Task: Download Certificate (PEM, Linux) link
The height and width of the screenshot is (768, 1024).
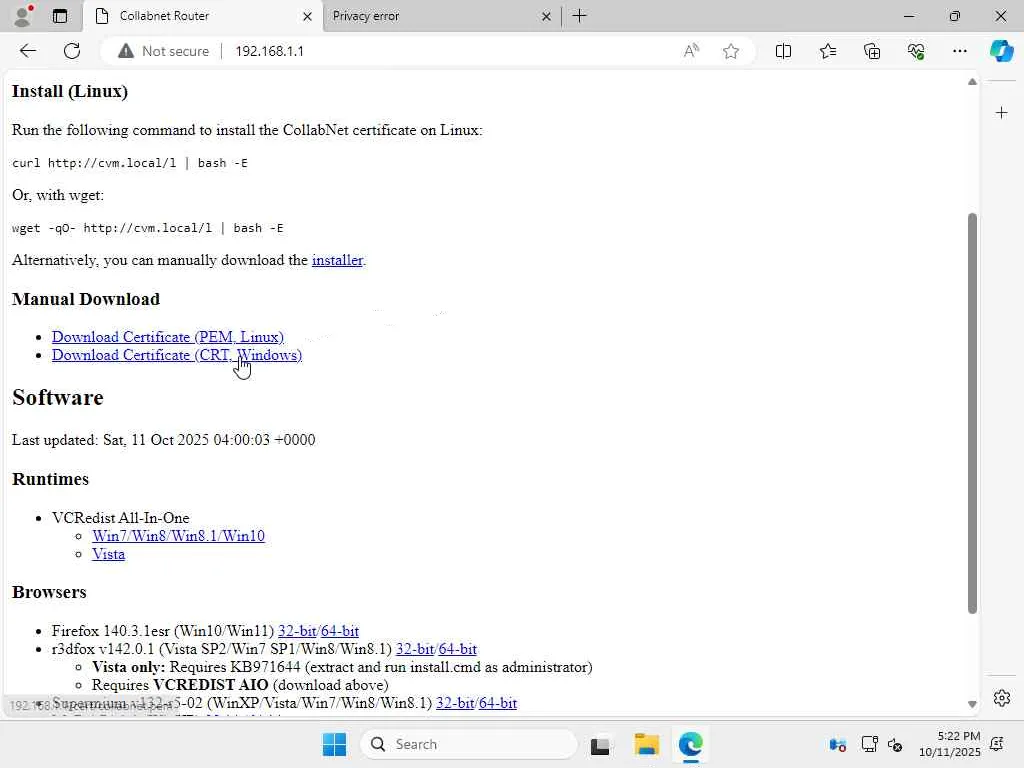Action: click(x=168, y=337)
